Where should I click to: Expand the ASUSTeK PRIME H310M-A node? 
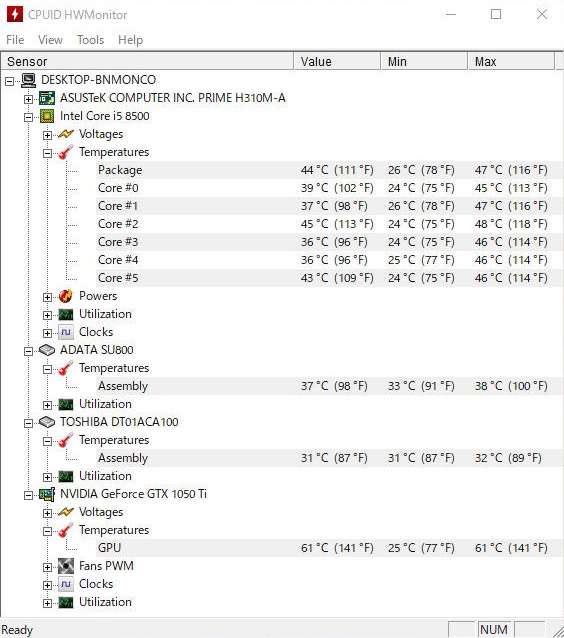[x=28, y=99]
